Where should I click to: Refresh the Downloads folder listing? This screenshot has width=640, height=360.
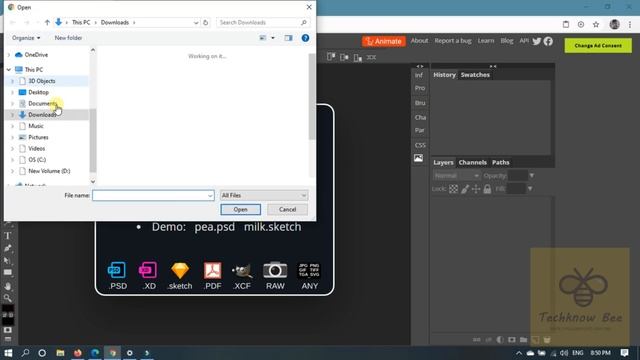coord(206,22)
